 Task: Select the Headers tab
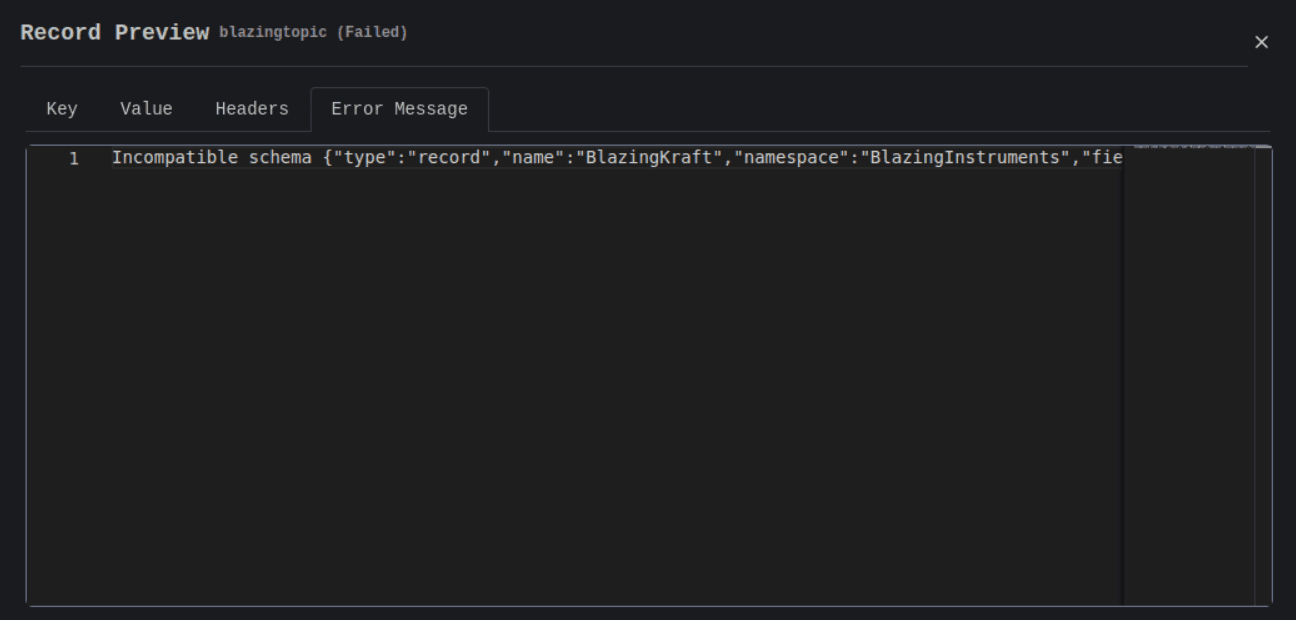(x=251, y=109)
